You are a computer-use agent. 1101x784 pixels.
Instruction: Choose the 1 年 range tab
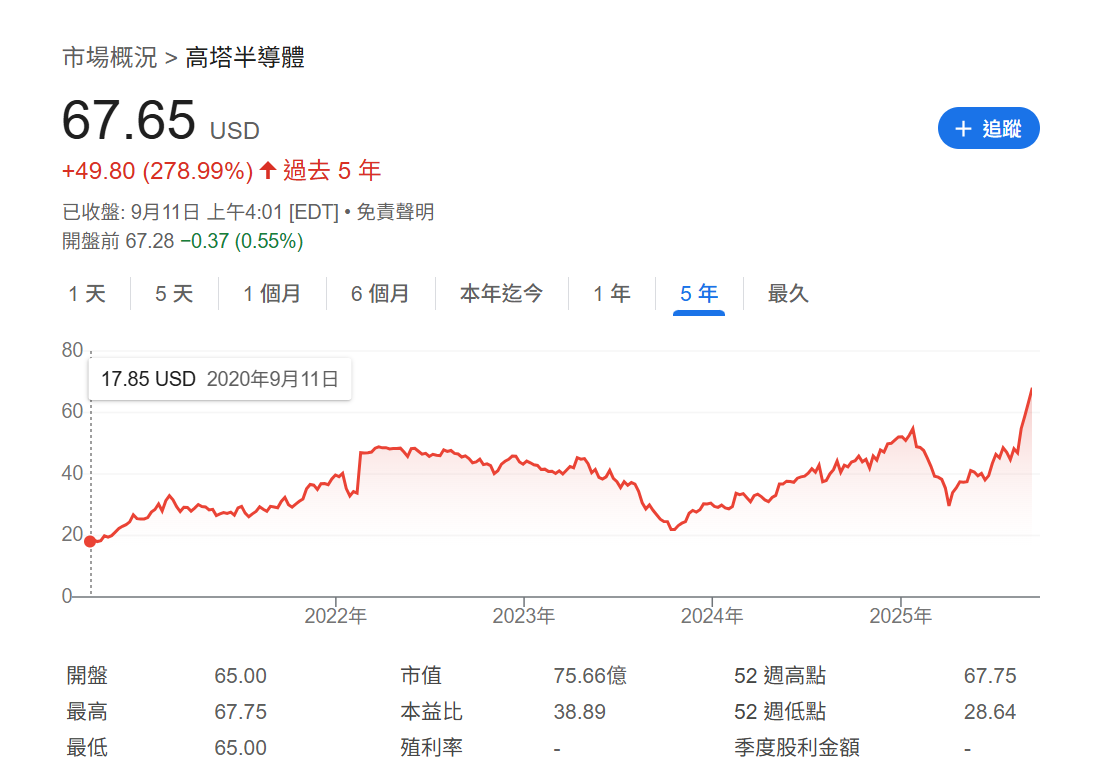[612, 293]
